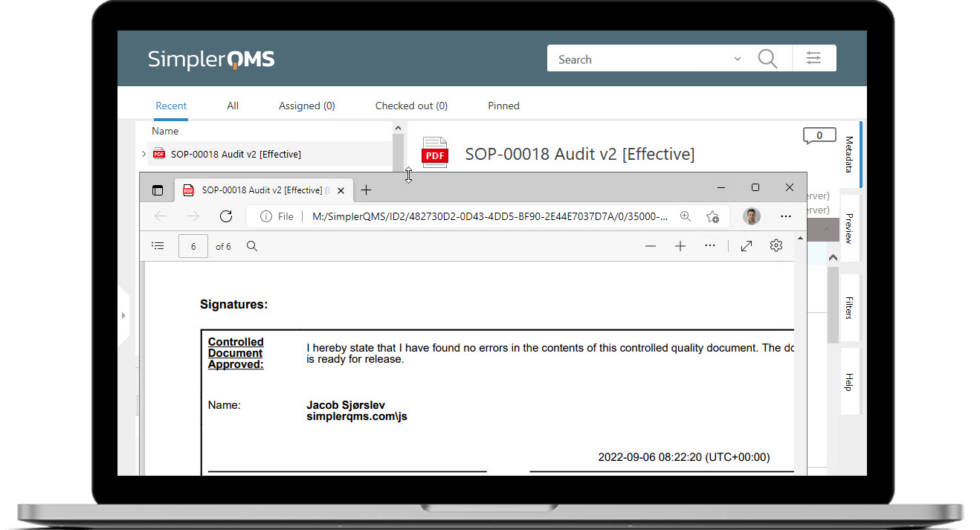Select SOP-00018 Audit v2 [Effective] in list
Screen dimensions: 980x530
[x=236, y=154]
